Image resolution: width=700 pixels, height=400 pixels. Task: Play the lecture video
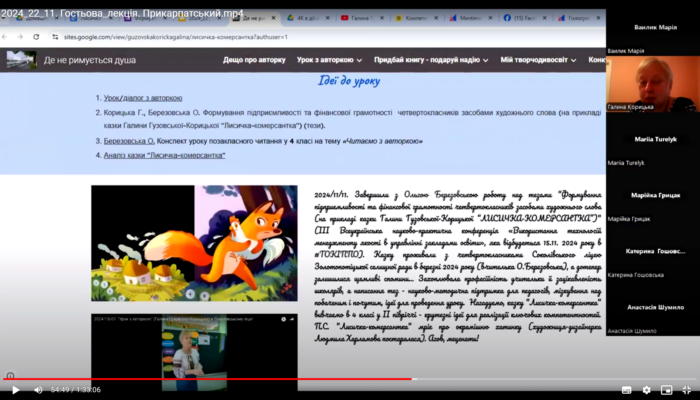pyautogui.click(x=14, y=389)
